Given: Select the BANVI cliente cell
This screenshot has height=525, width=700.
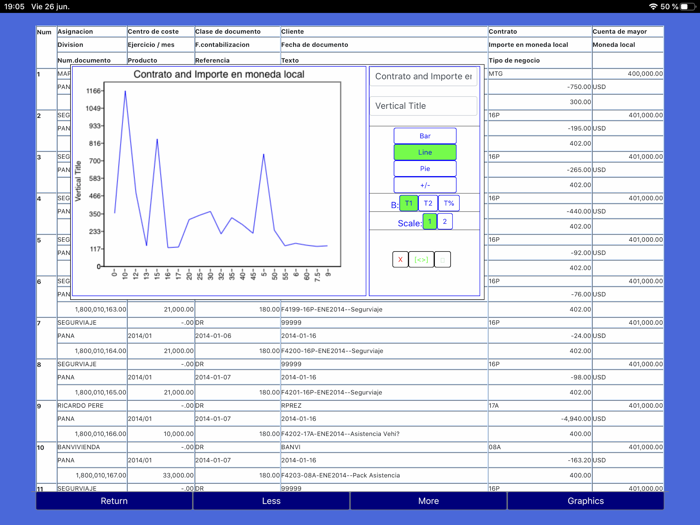Looking at the screenshot, I should pyautogui.click(x=384, y=447).
